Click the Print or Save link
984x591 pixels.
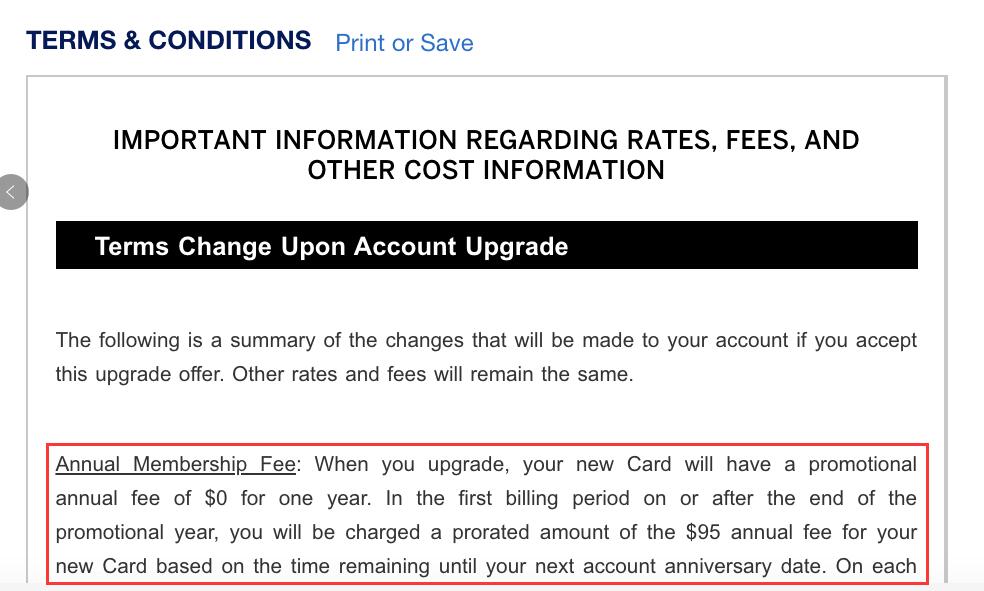pos(404,43)
